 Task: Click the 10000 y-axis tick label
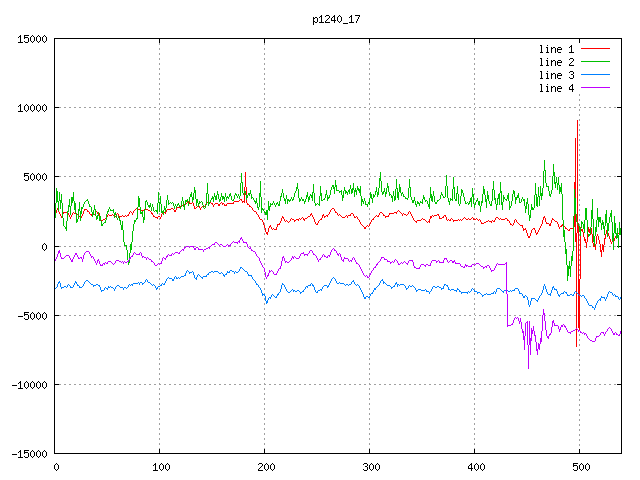click(x=32, y=108)
